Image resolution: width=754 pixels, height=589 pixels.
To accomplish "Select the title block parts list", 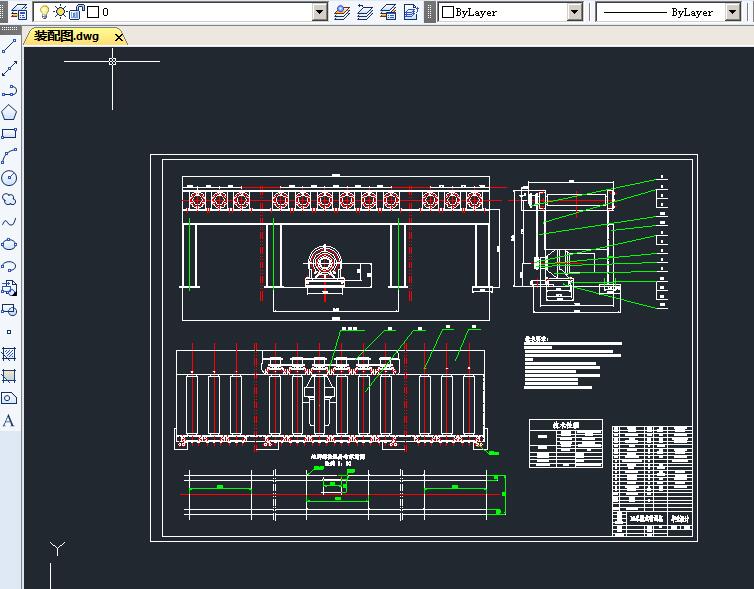I will click(653, 481).
